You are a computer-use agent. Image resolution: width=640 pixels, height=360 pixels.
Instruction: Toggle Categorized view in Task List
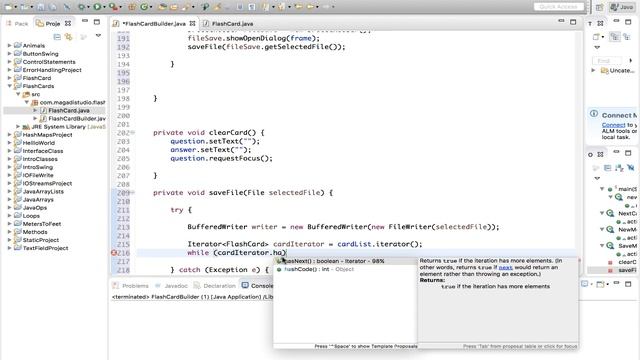click(614, 37)
